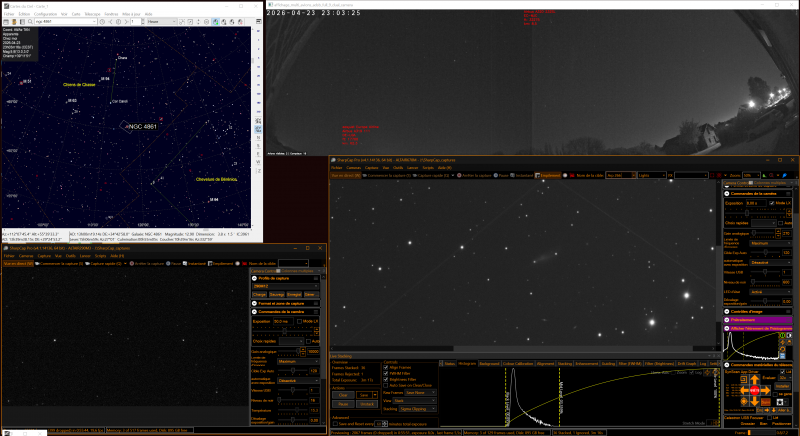Viewport: 800px width, 436px height.
Task: Click Commencer la capture in the Live Stacking SharpCap window
Action: [388, 175]
